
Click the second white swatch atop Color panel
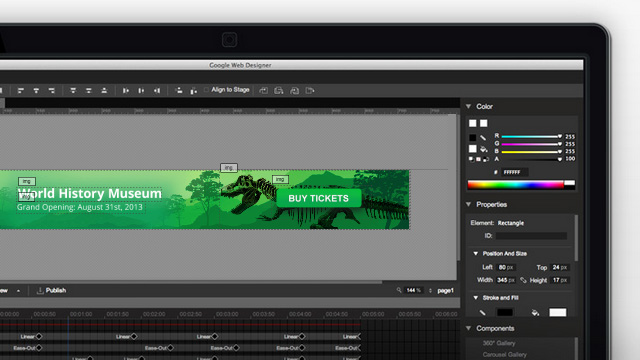tap(484, 123)
